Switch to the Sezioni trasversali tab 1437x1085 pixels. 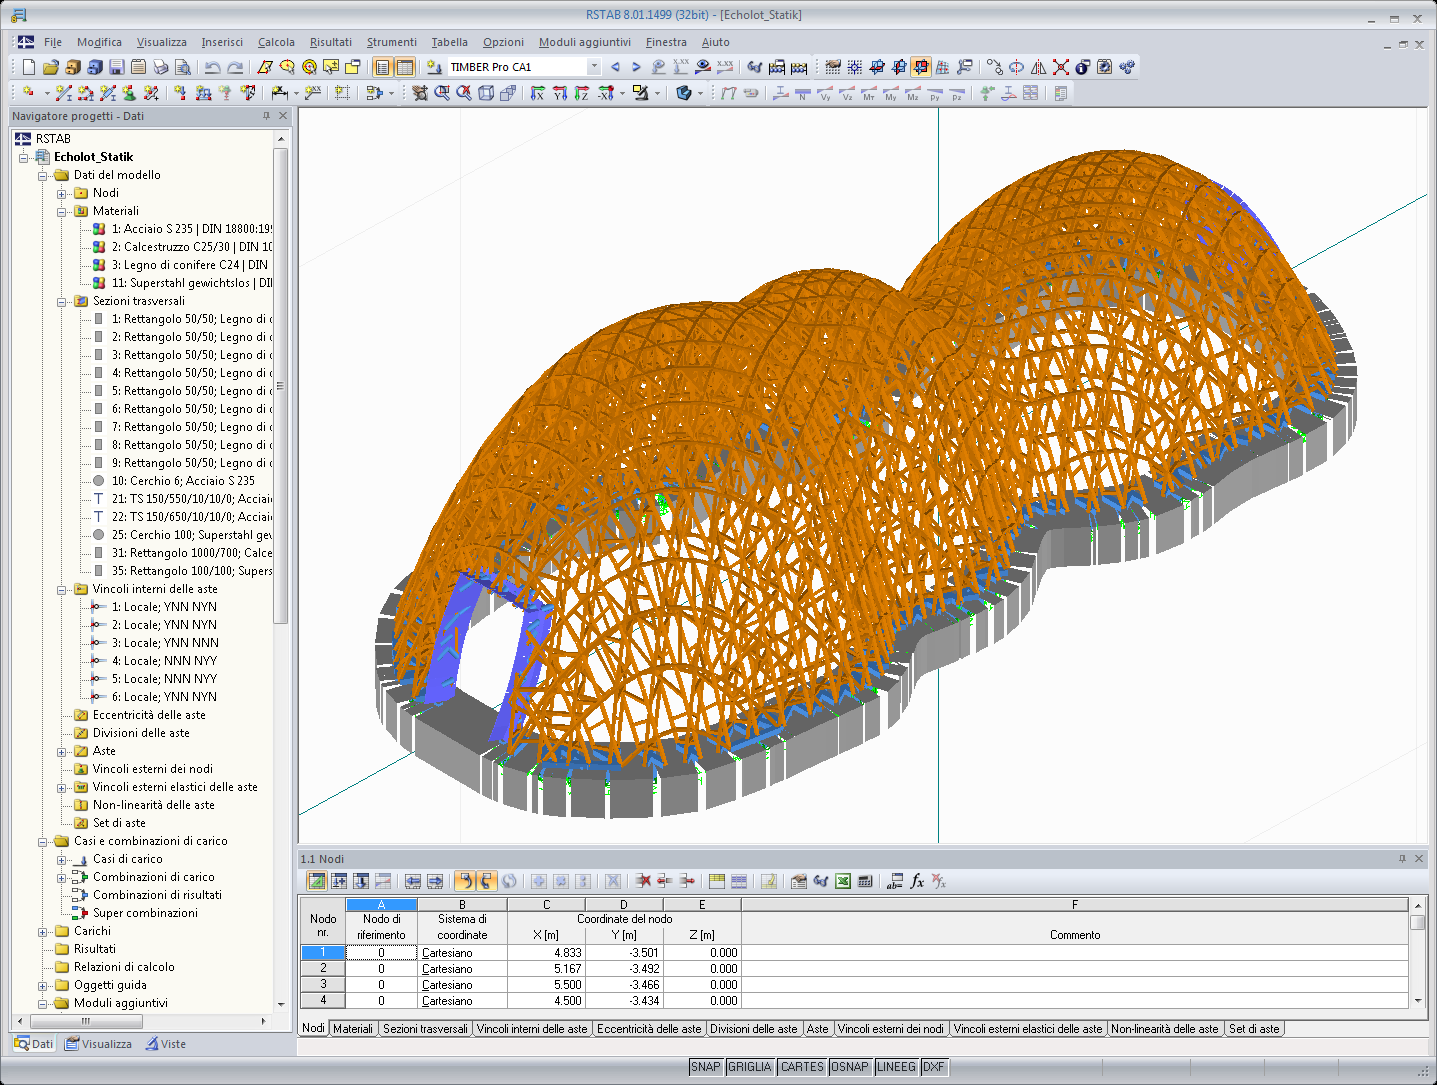[425, 1029]
